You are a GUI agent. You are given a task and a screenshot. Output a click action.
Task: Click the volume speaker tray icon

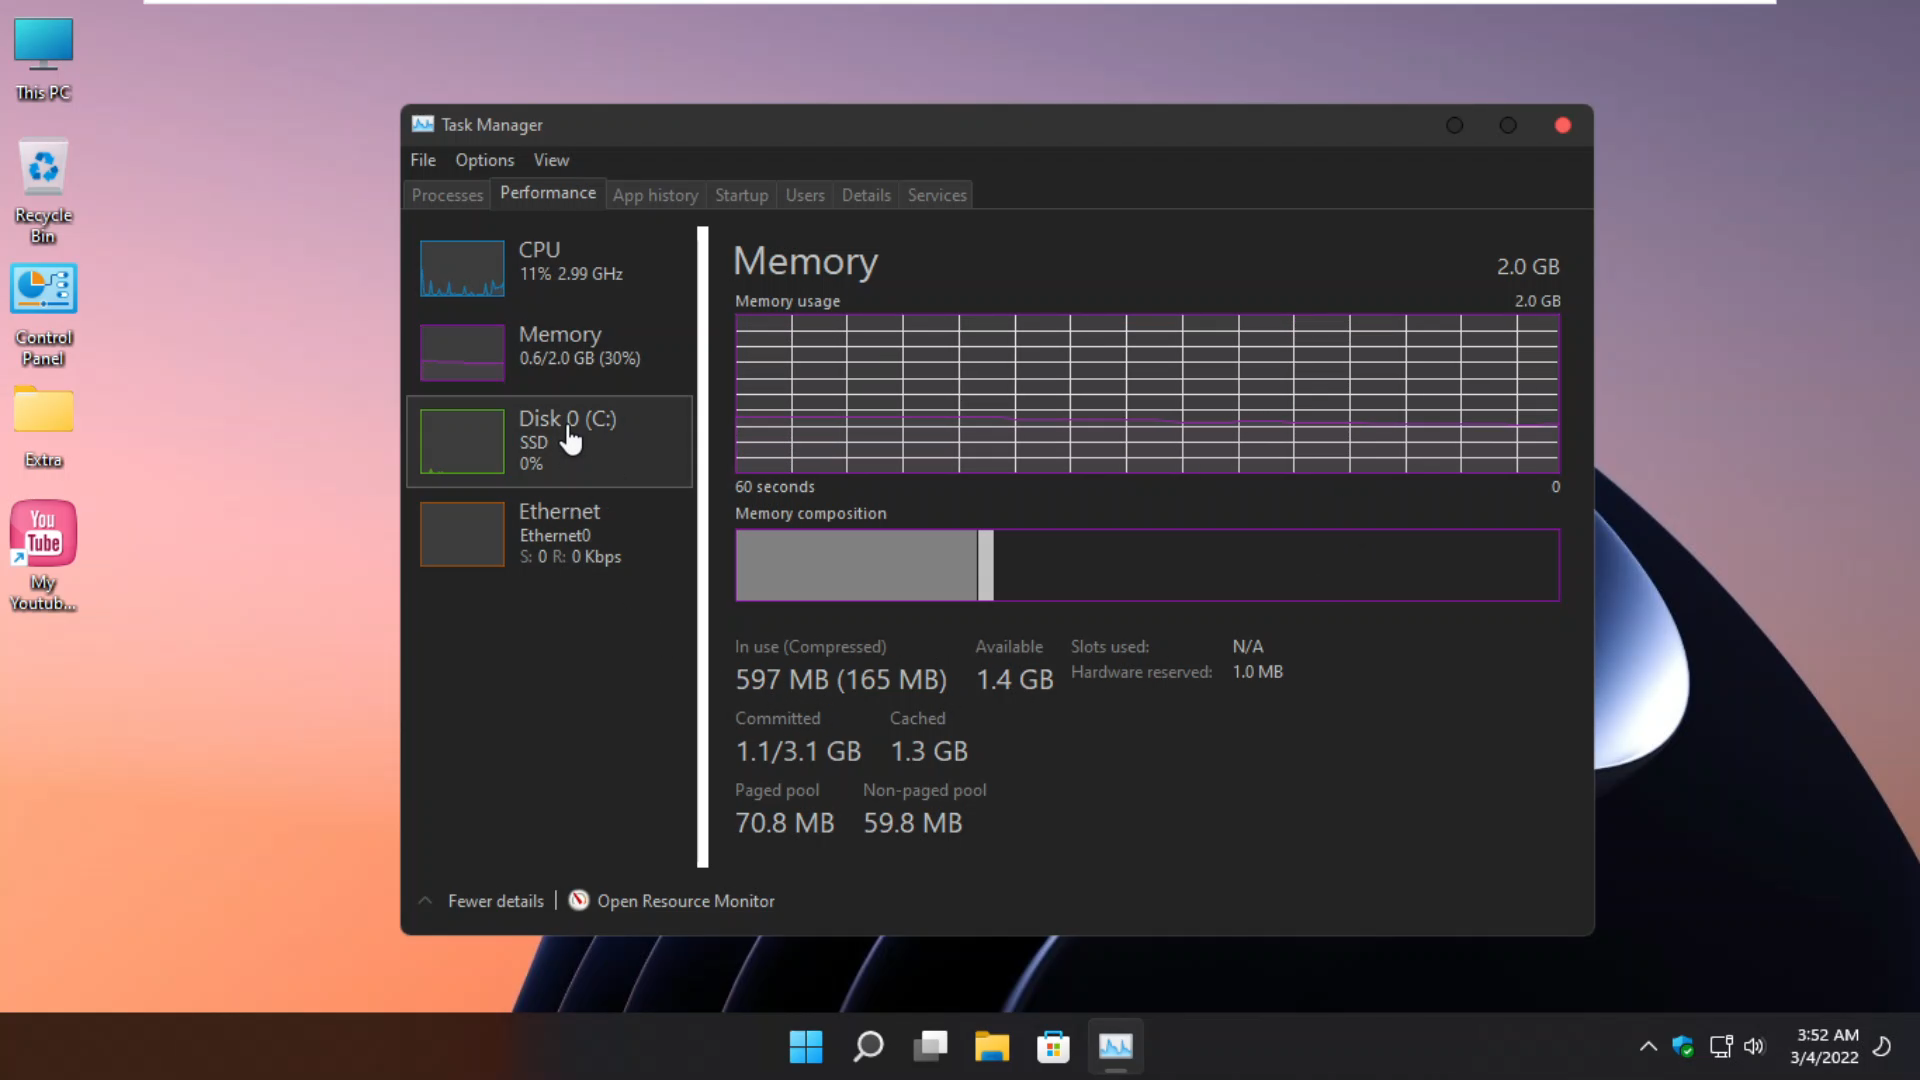pyautogui.click(x=1754, y=1047)
